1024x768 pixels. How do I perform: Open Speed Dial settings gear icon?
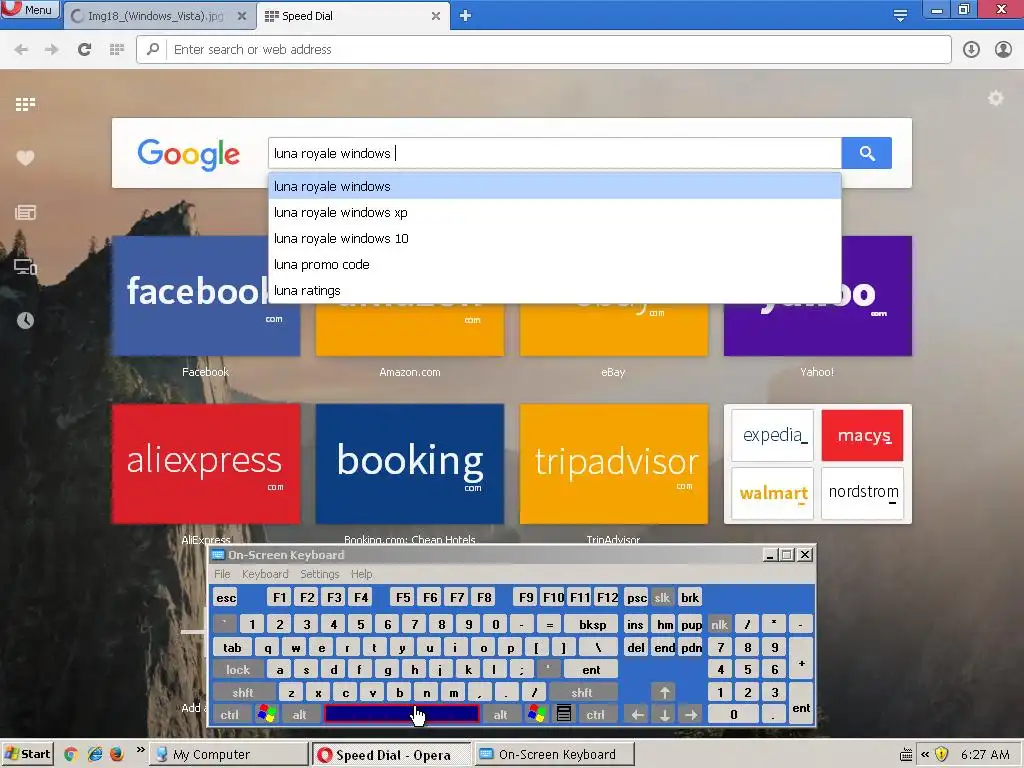point(995,99)
